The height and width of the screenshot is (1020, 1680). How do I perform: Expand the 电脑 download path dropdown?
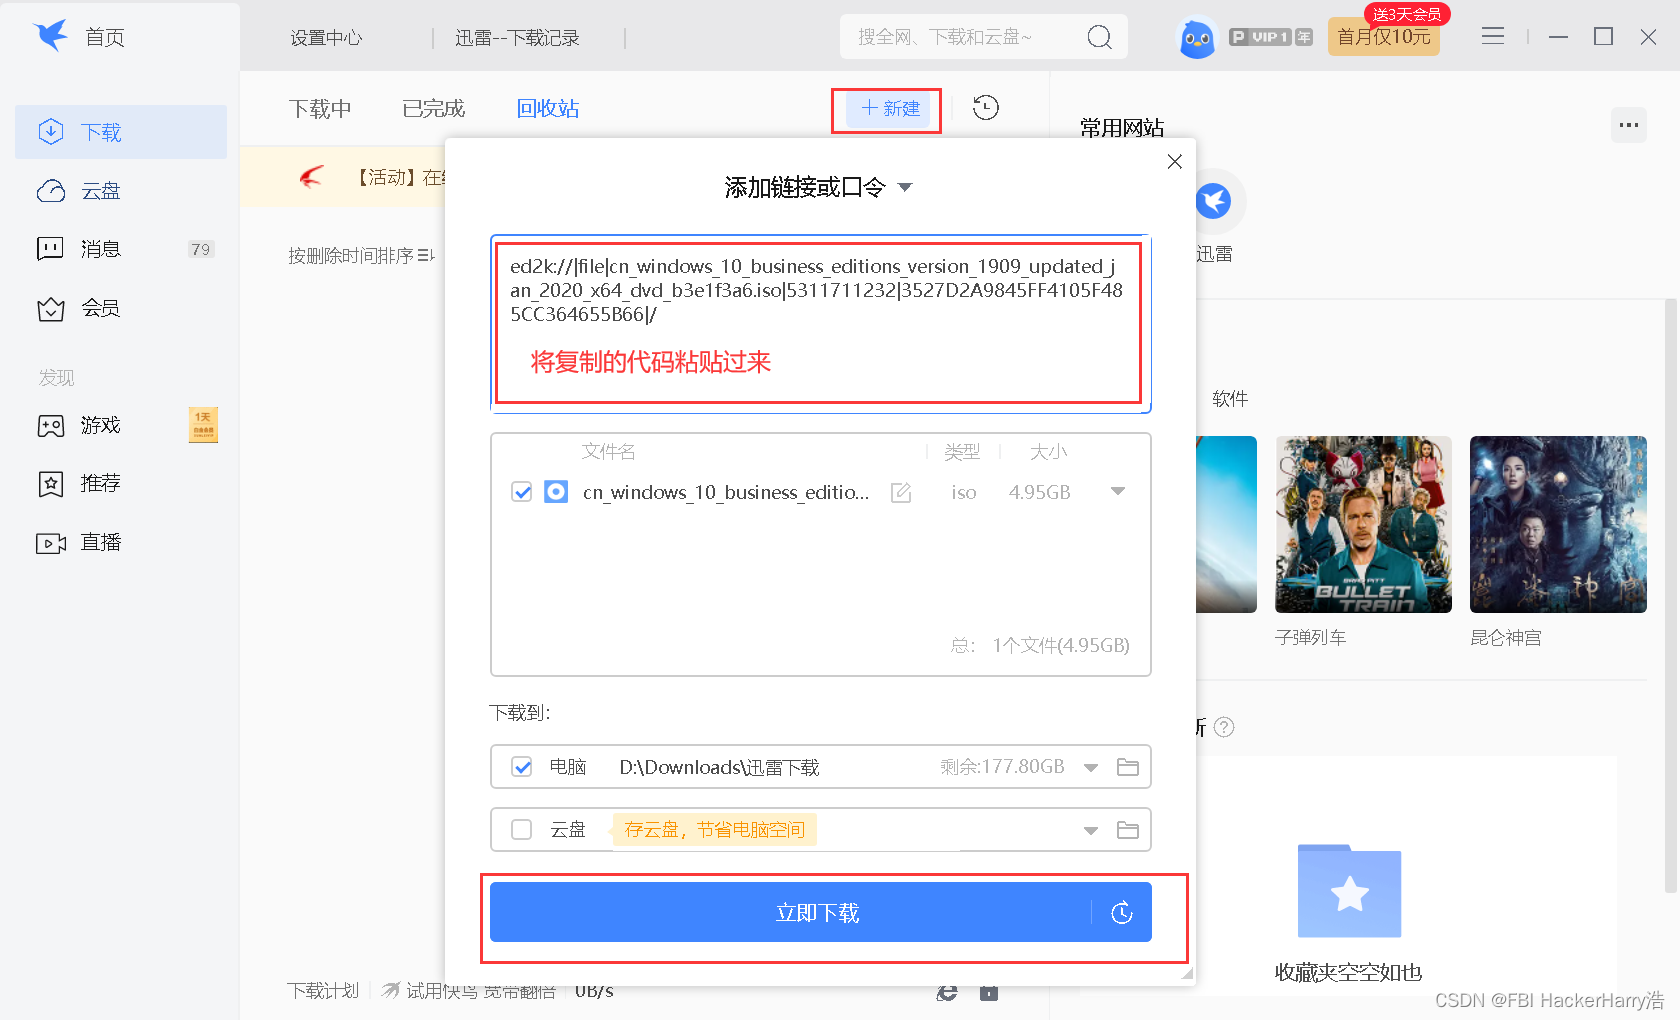[x=1091, y=768]
